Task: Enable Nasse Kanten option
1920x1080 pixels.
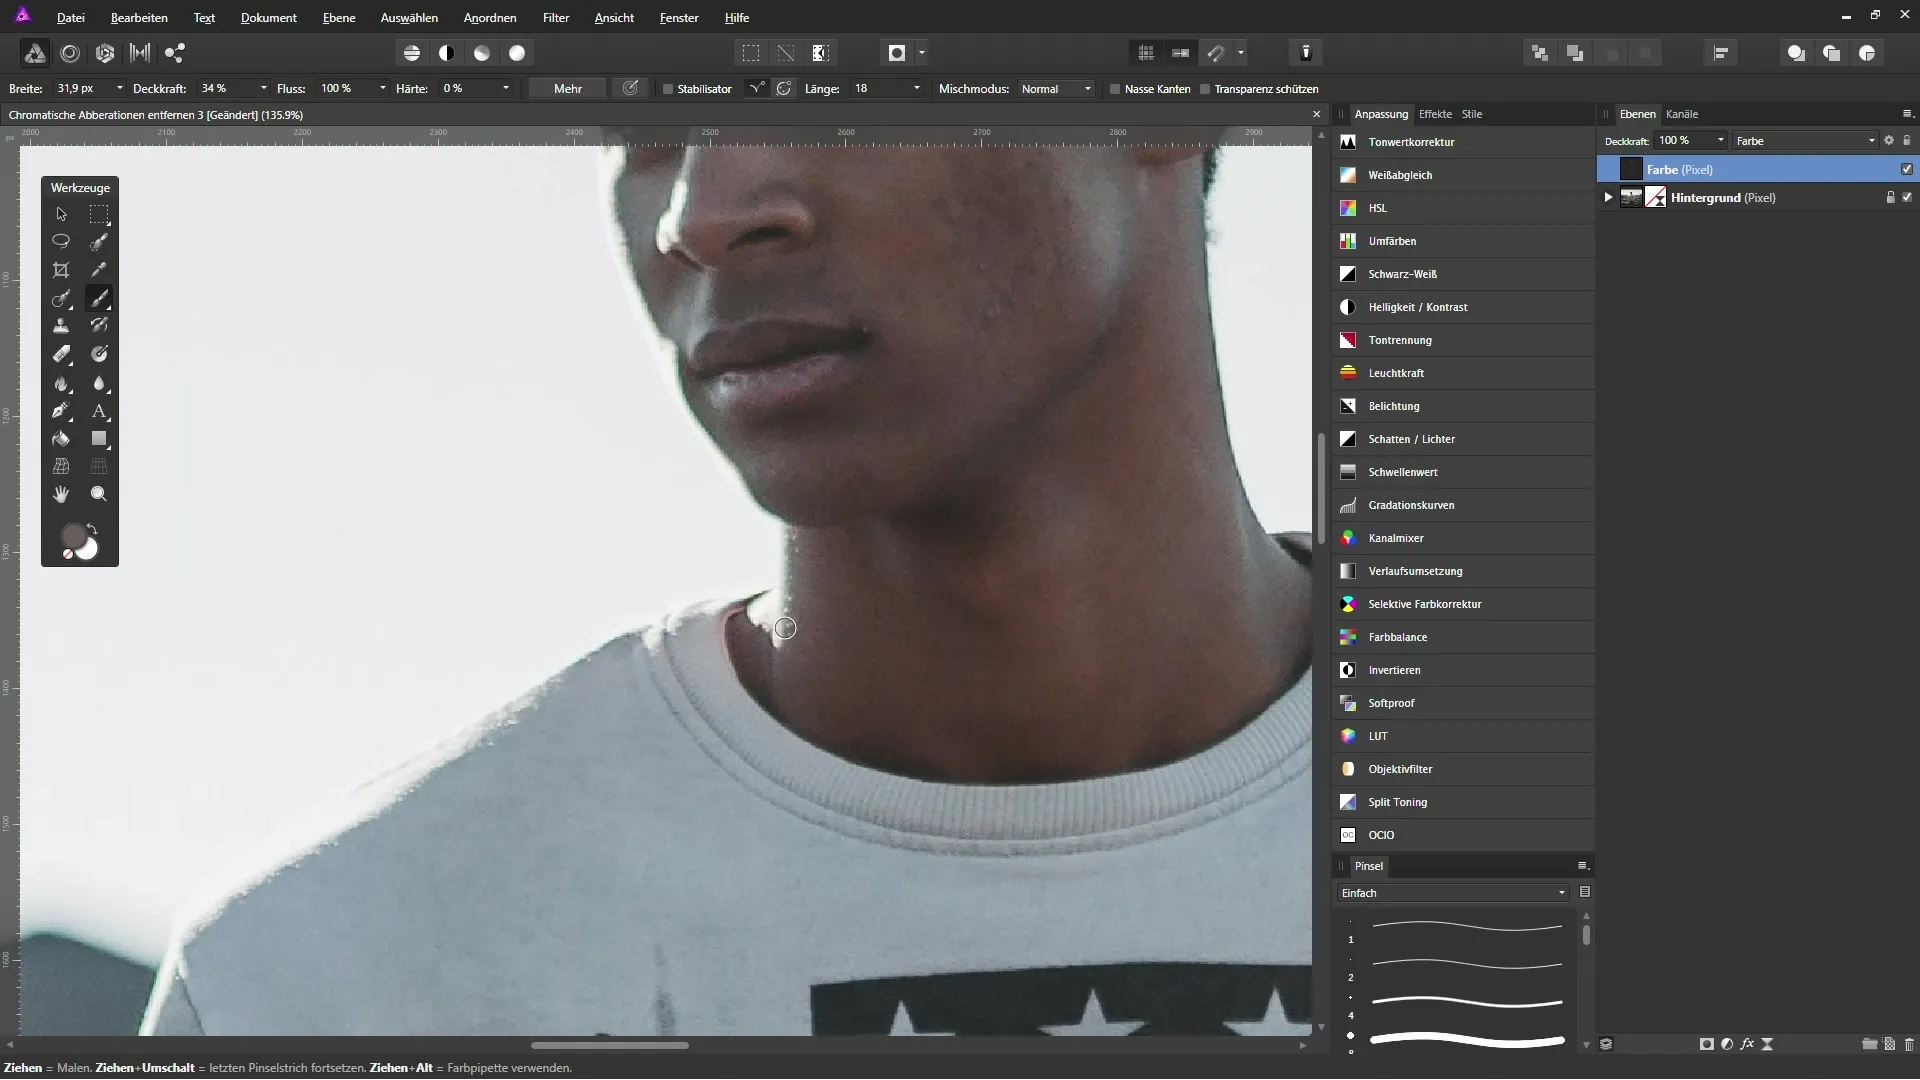Action: pyautogui.click(x=1115, y=89)
